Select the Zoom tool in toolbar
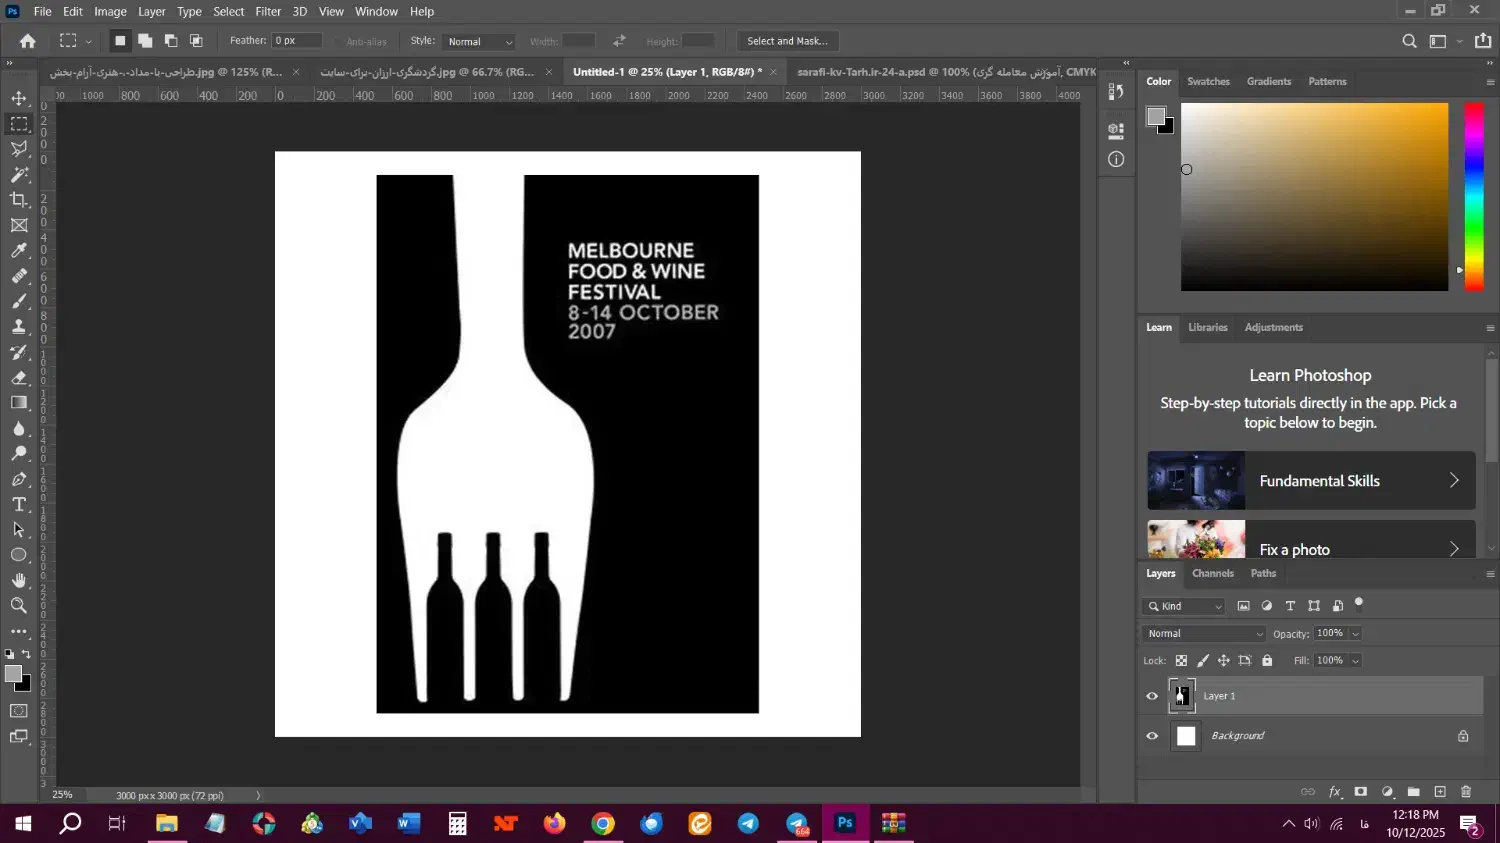 pos(19,606)
